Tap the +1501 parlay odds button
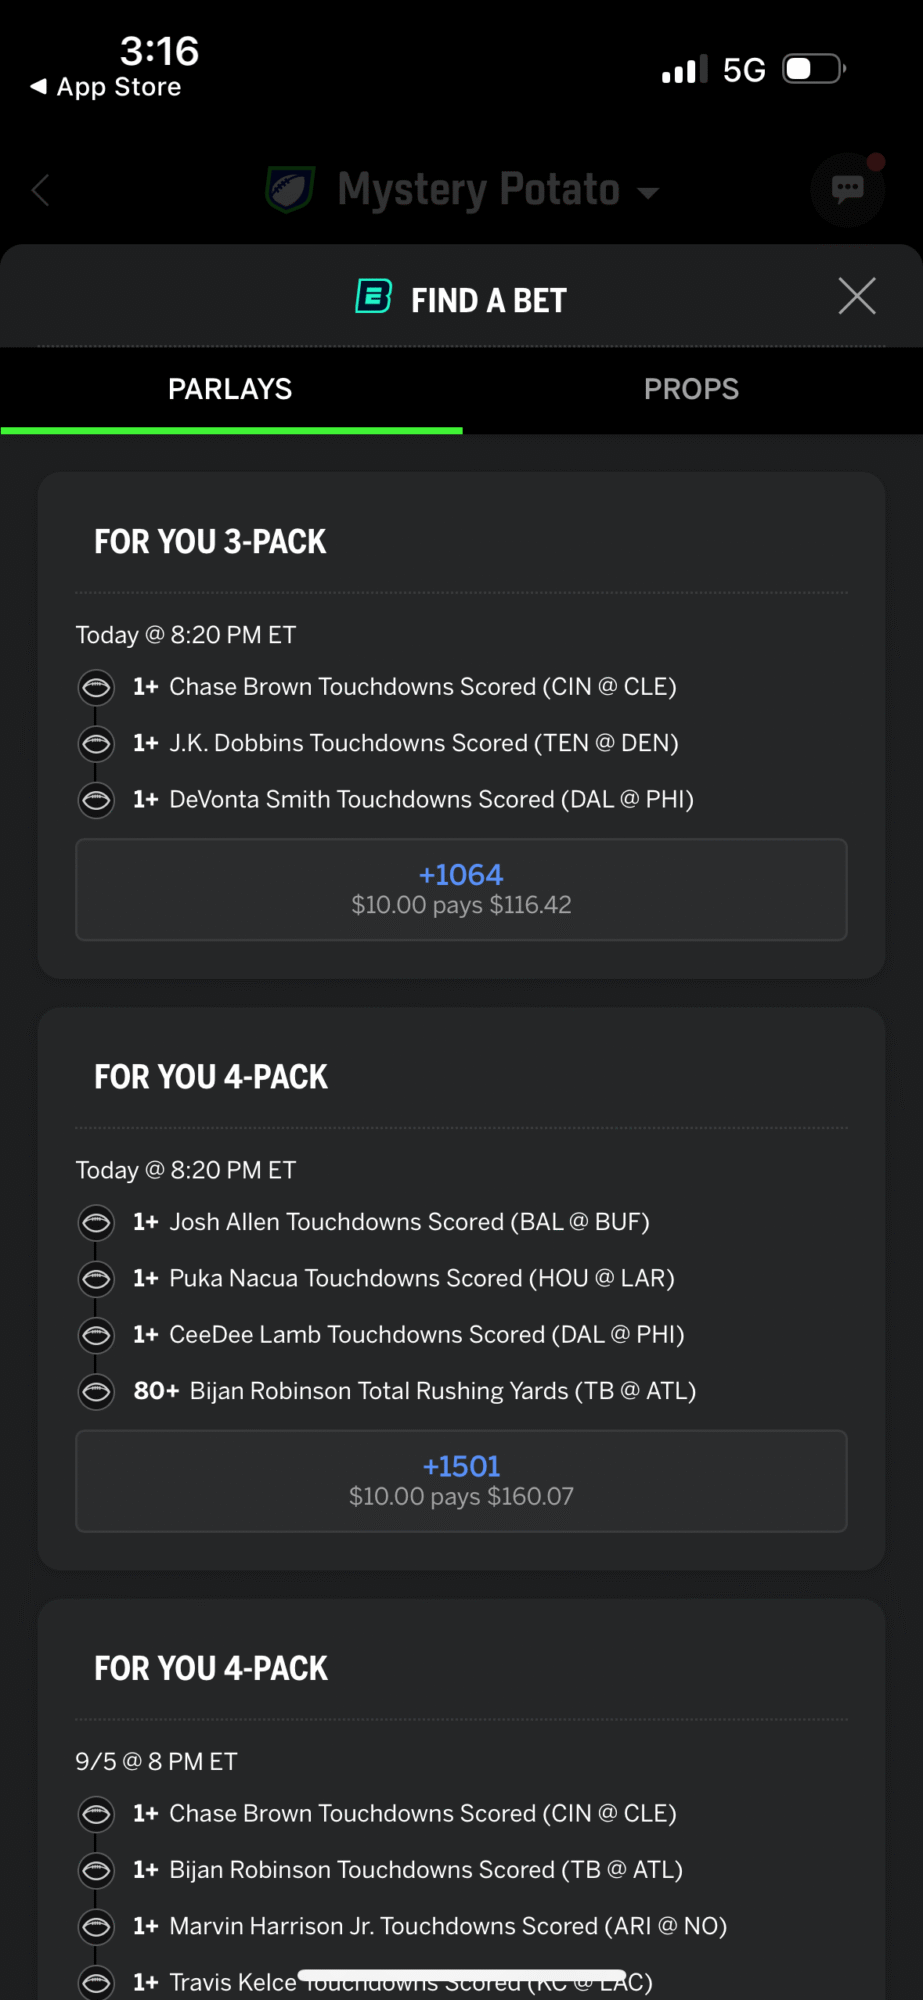Image resolution: width=923 pixels, height=2000 pixels. coord(461,1481)
